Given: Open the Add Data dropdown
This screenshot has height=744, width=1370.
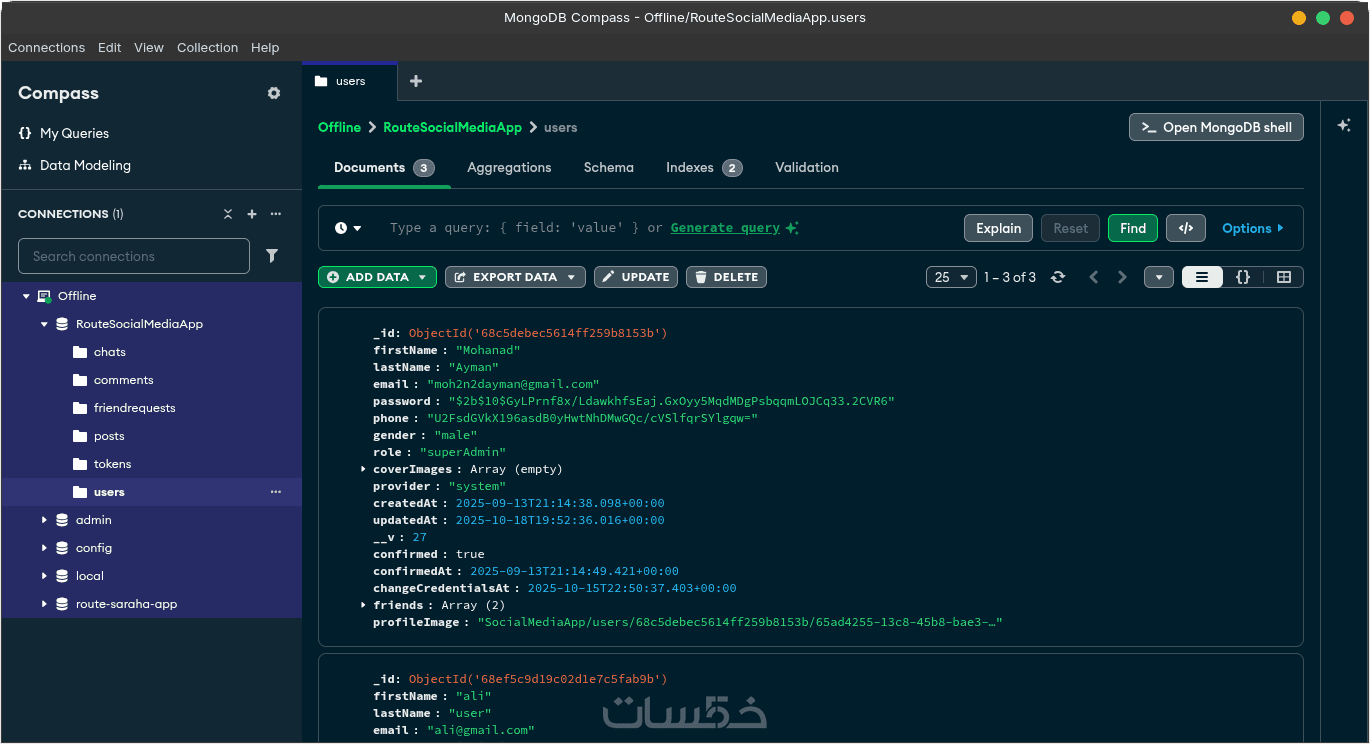Looking at the screenshot, I should coord(377,277).
